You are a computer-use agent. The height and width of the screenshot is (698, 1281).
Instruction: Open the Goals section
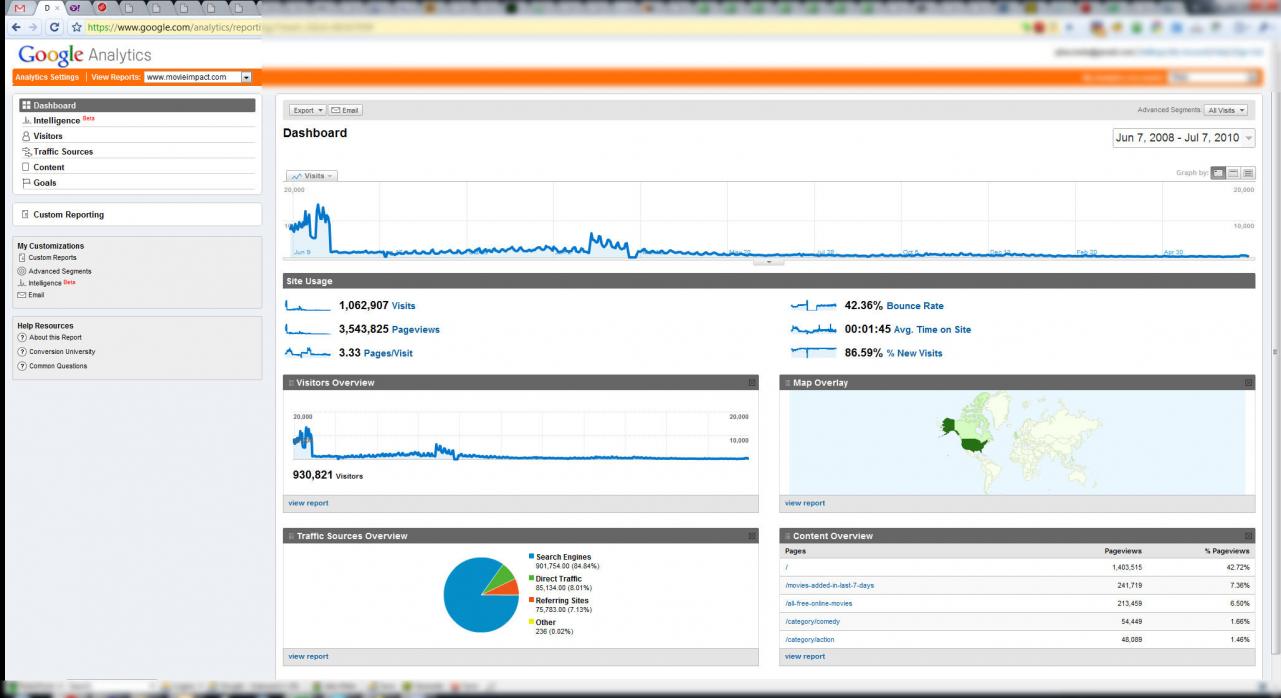click(x=45, y=183)
